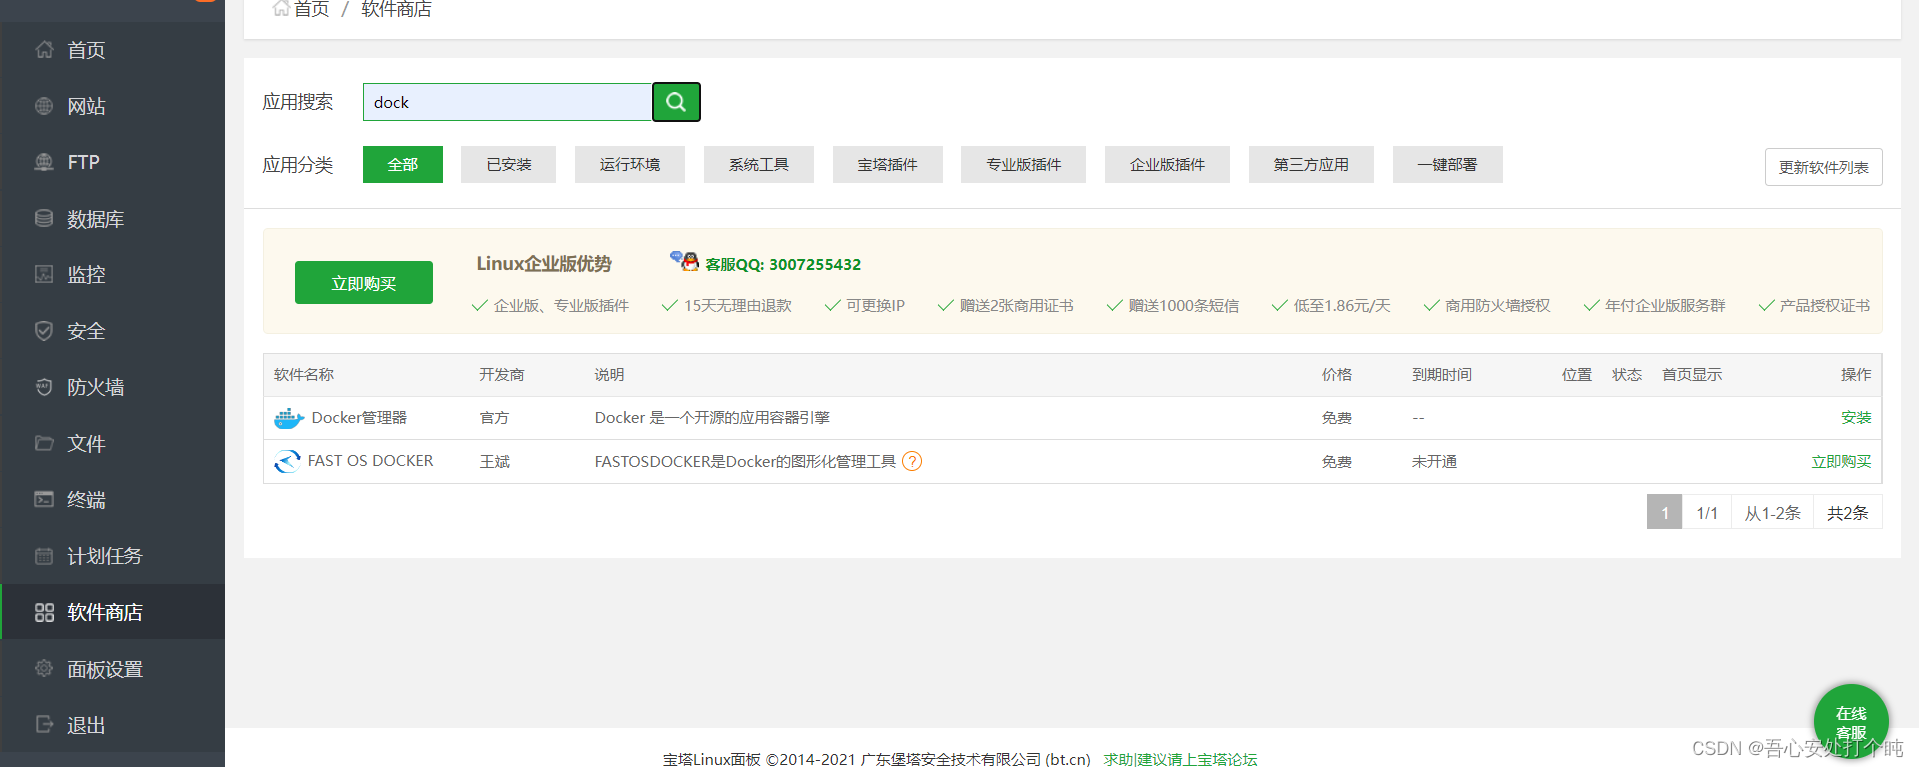This screenshot has height=767, width=1919.
Task: Switch to the 已安装 category
Action: tap(509, 164)
